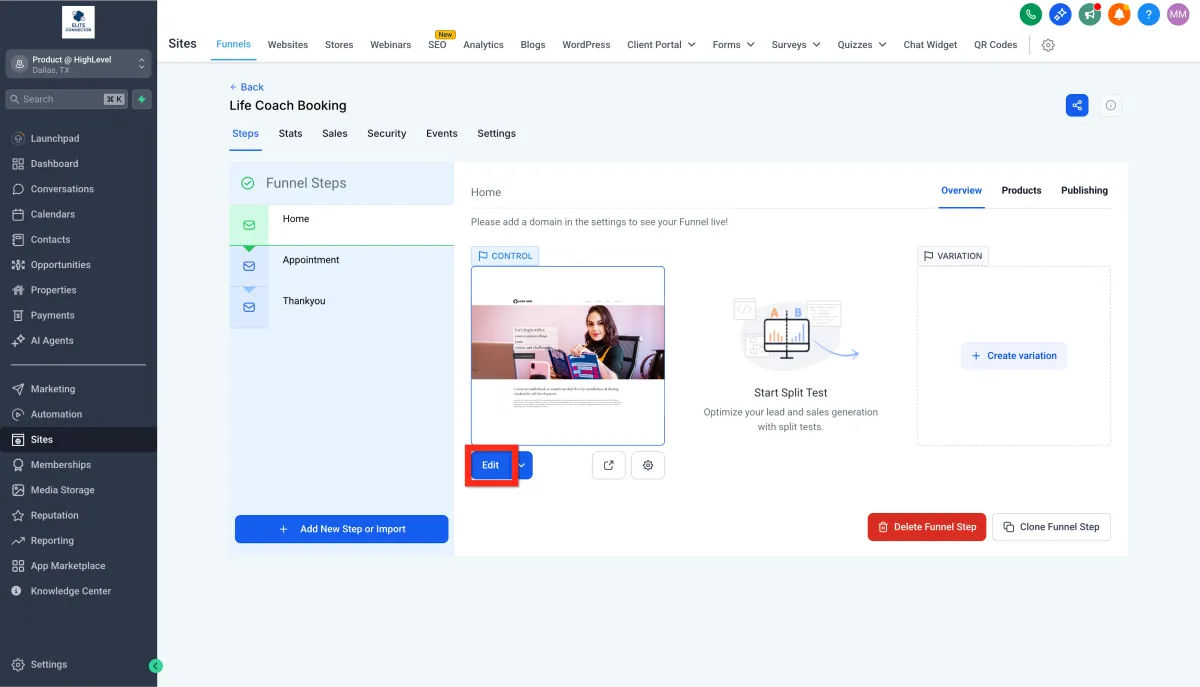Open the SEO tab
The width and height of the screenshot is (1200, 687).
click(x=437, y=45)
